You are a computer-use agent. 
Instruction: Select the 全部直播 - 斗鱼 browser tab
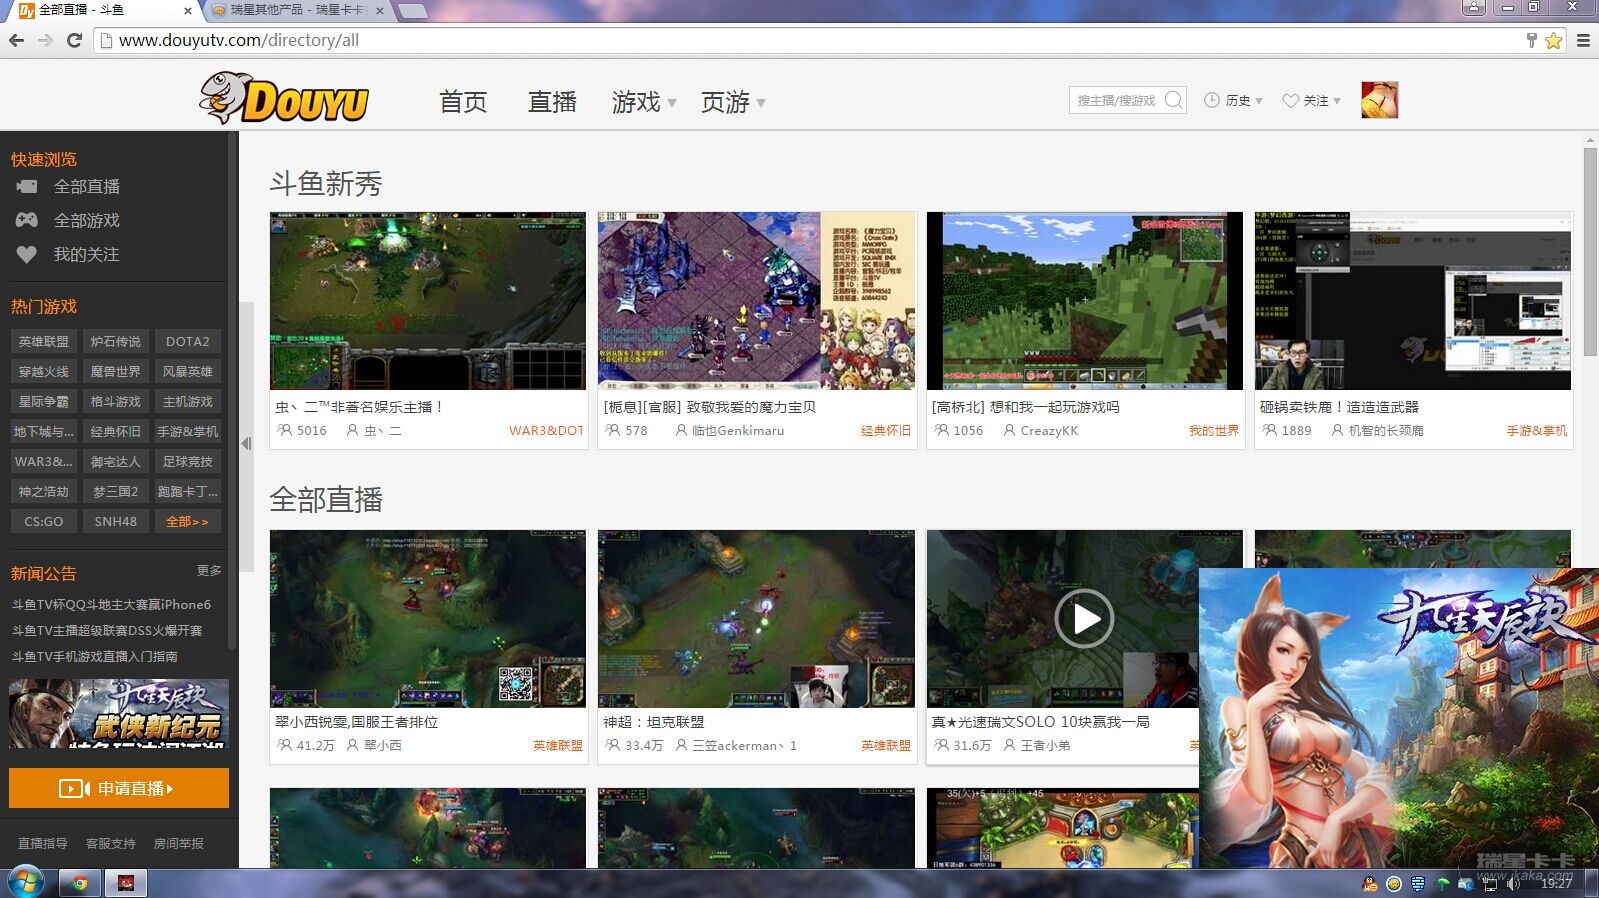pos(103,10)
